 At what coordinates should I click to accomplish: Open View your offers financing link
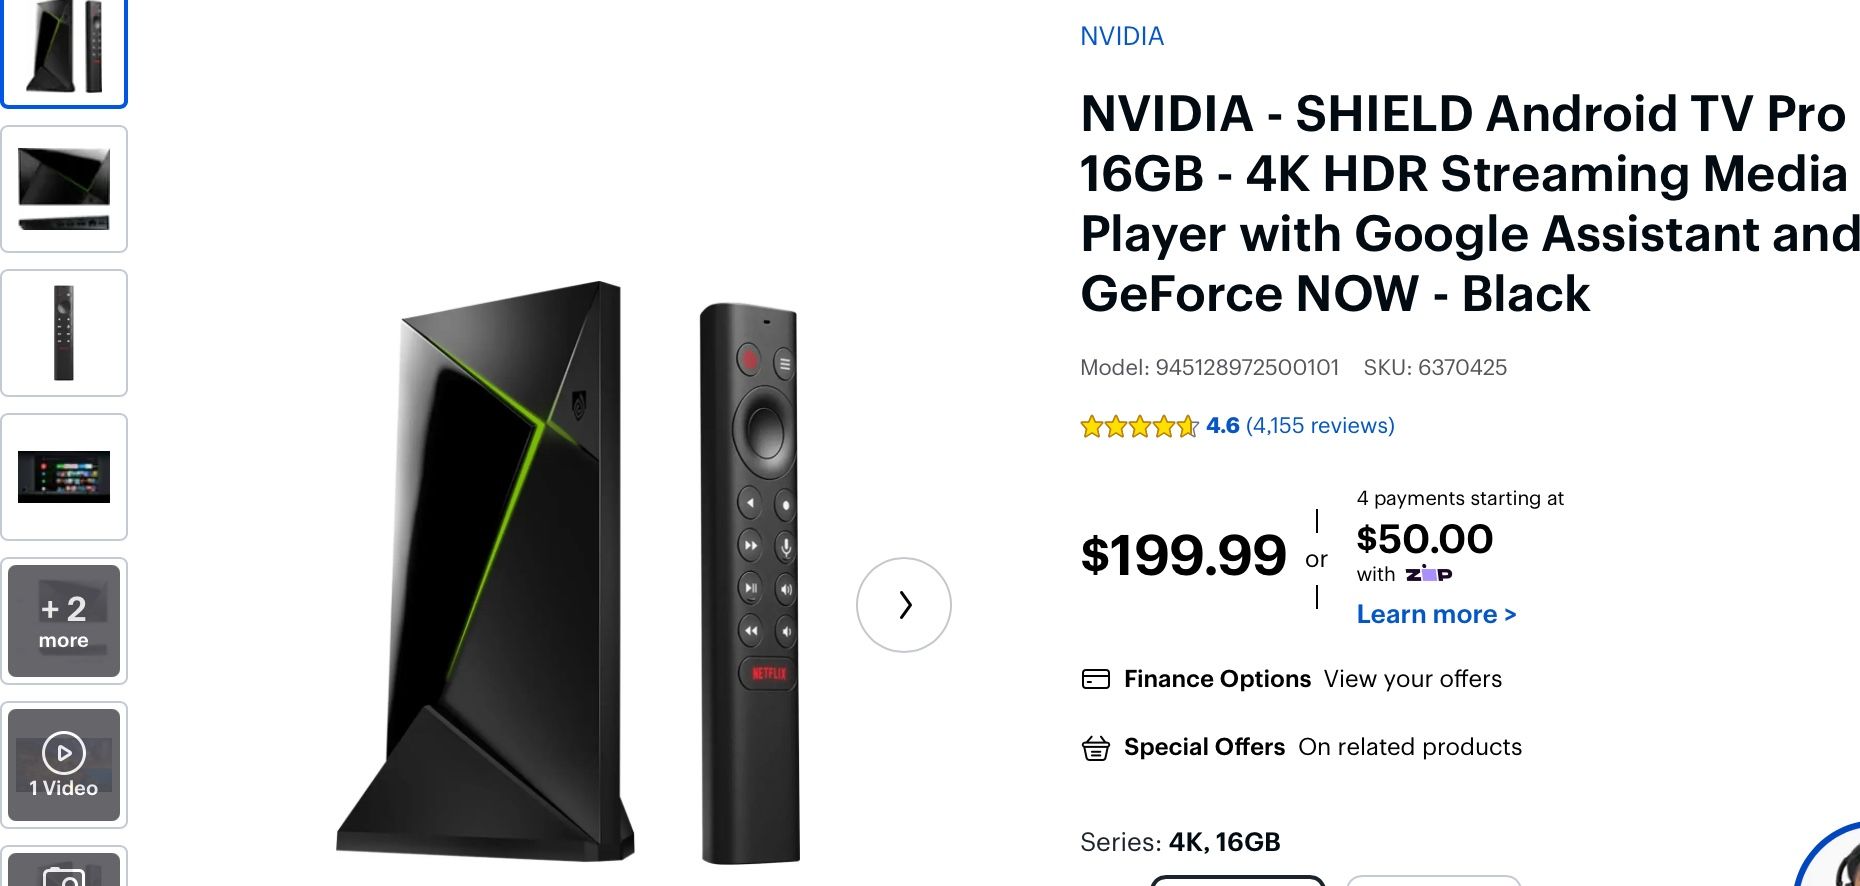(1412, 680)
